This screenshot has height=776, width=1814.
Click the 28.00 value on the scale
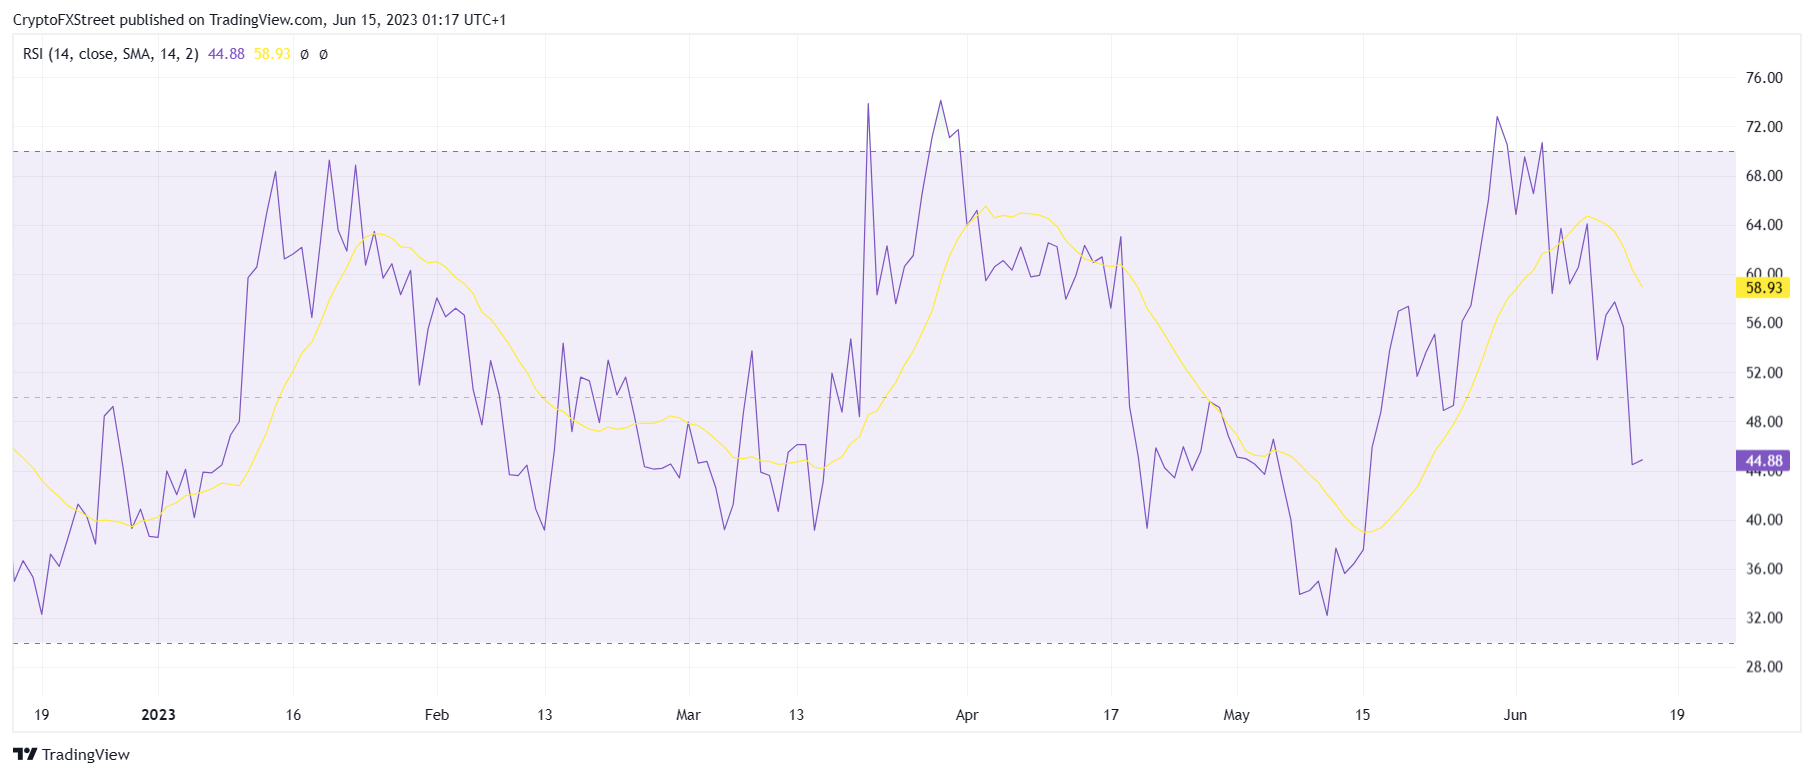tap(1764, 667)
